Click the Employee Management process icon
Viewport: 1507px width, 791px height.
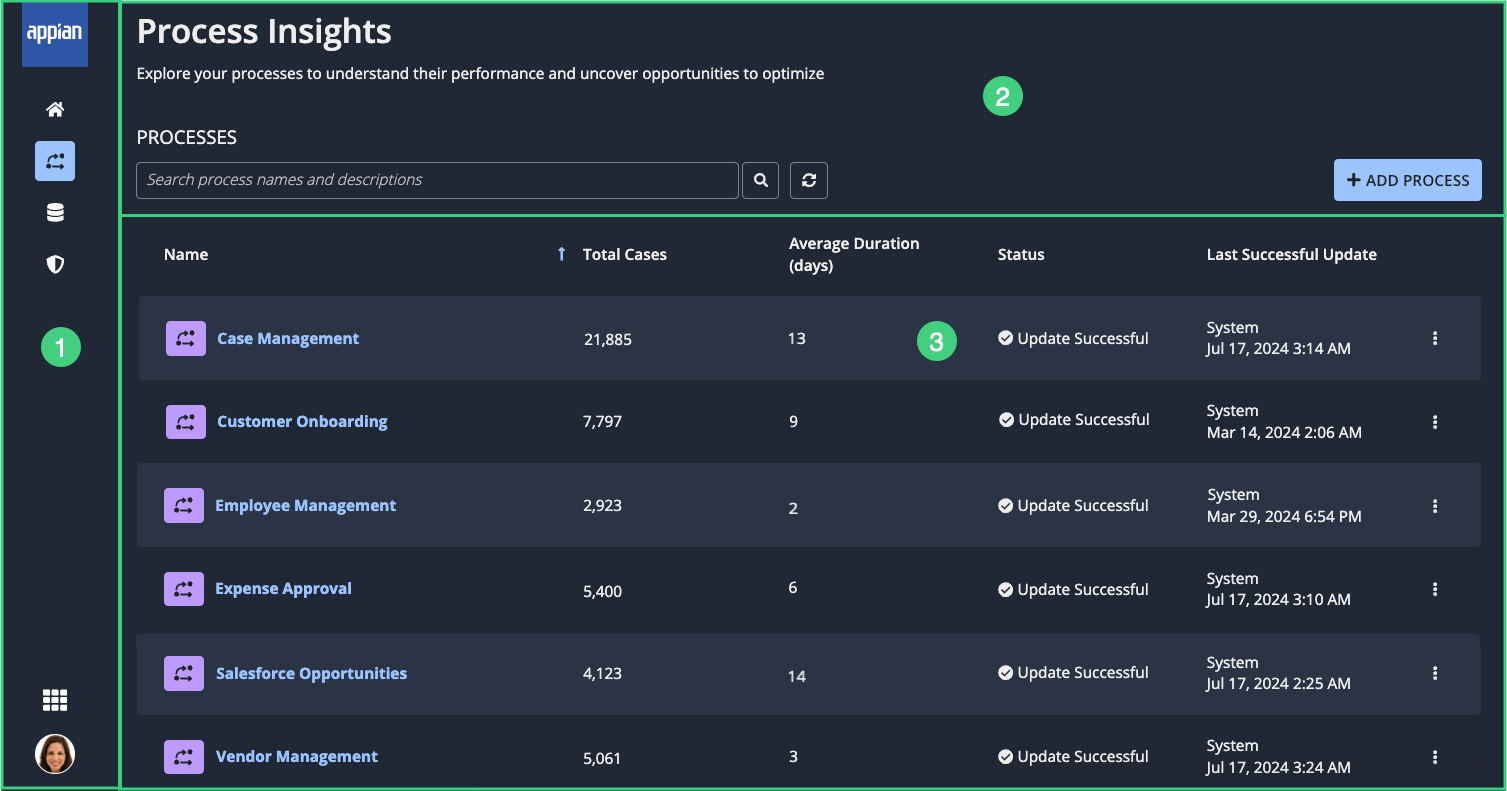184,505
